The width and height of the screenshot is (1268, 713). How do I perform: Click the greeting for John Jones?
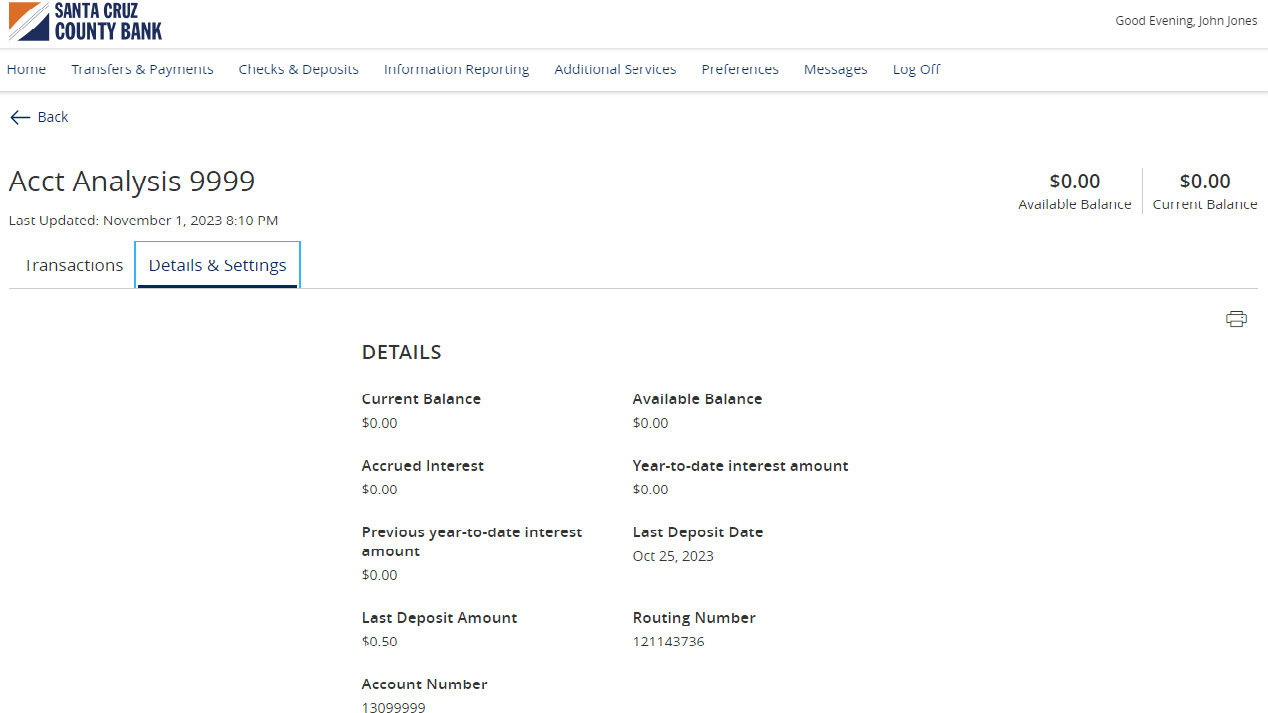[x=1186, y=20]
